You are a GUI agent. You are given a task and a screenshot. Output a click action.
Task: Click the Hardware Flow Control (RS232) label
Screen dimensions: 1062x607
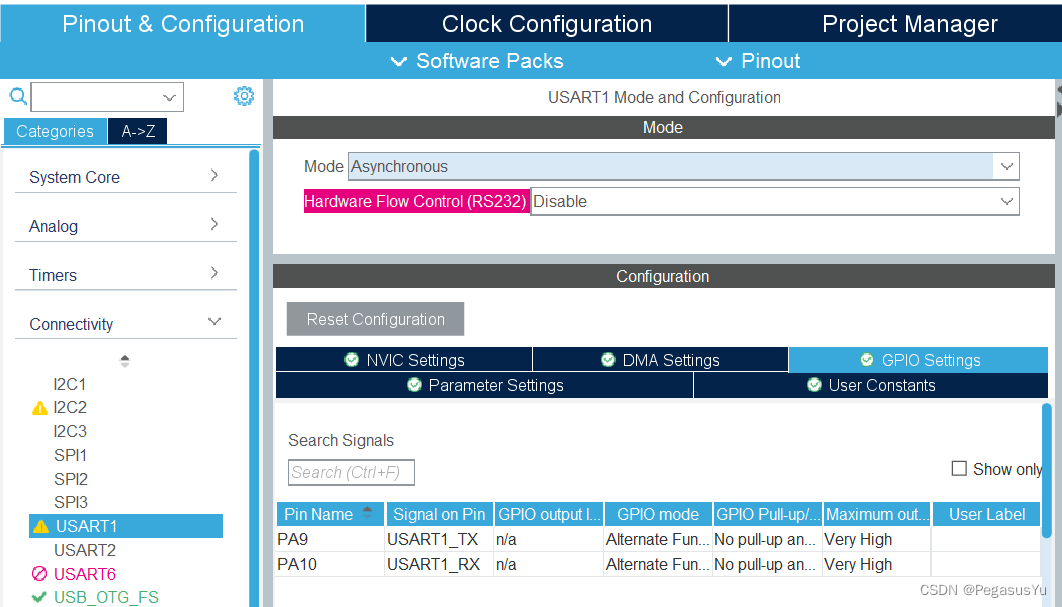pyautogui.click(x=415, y=201)
